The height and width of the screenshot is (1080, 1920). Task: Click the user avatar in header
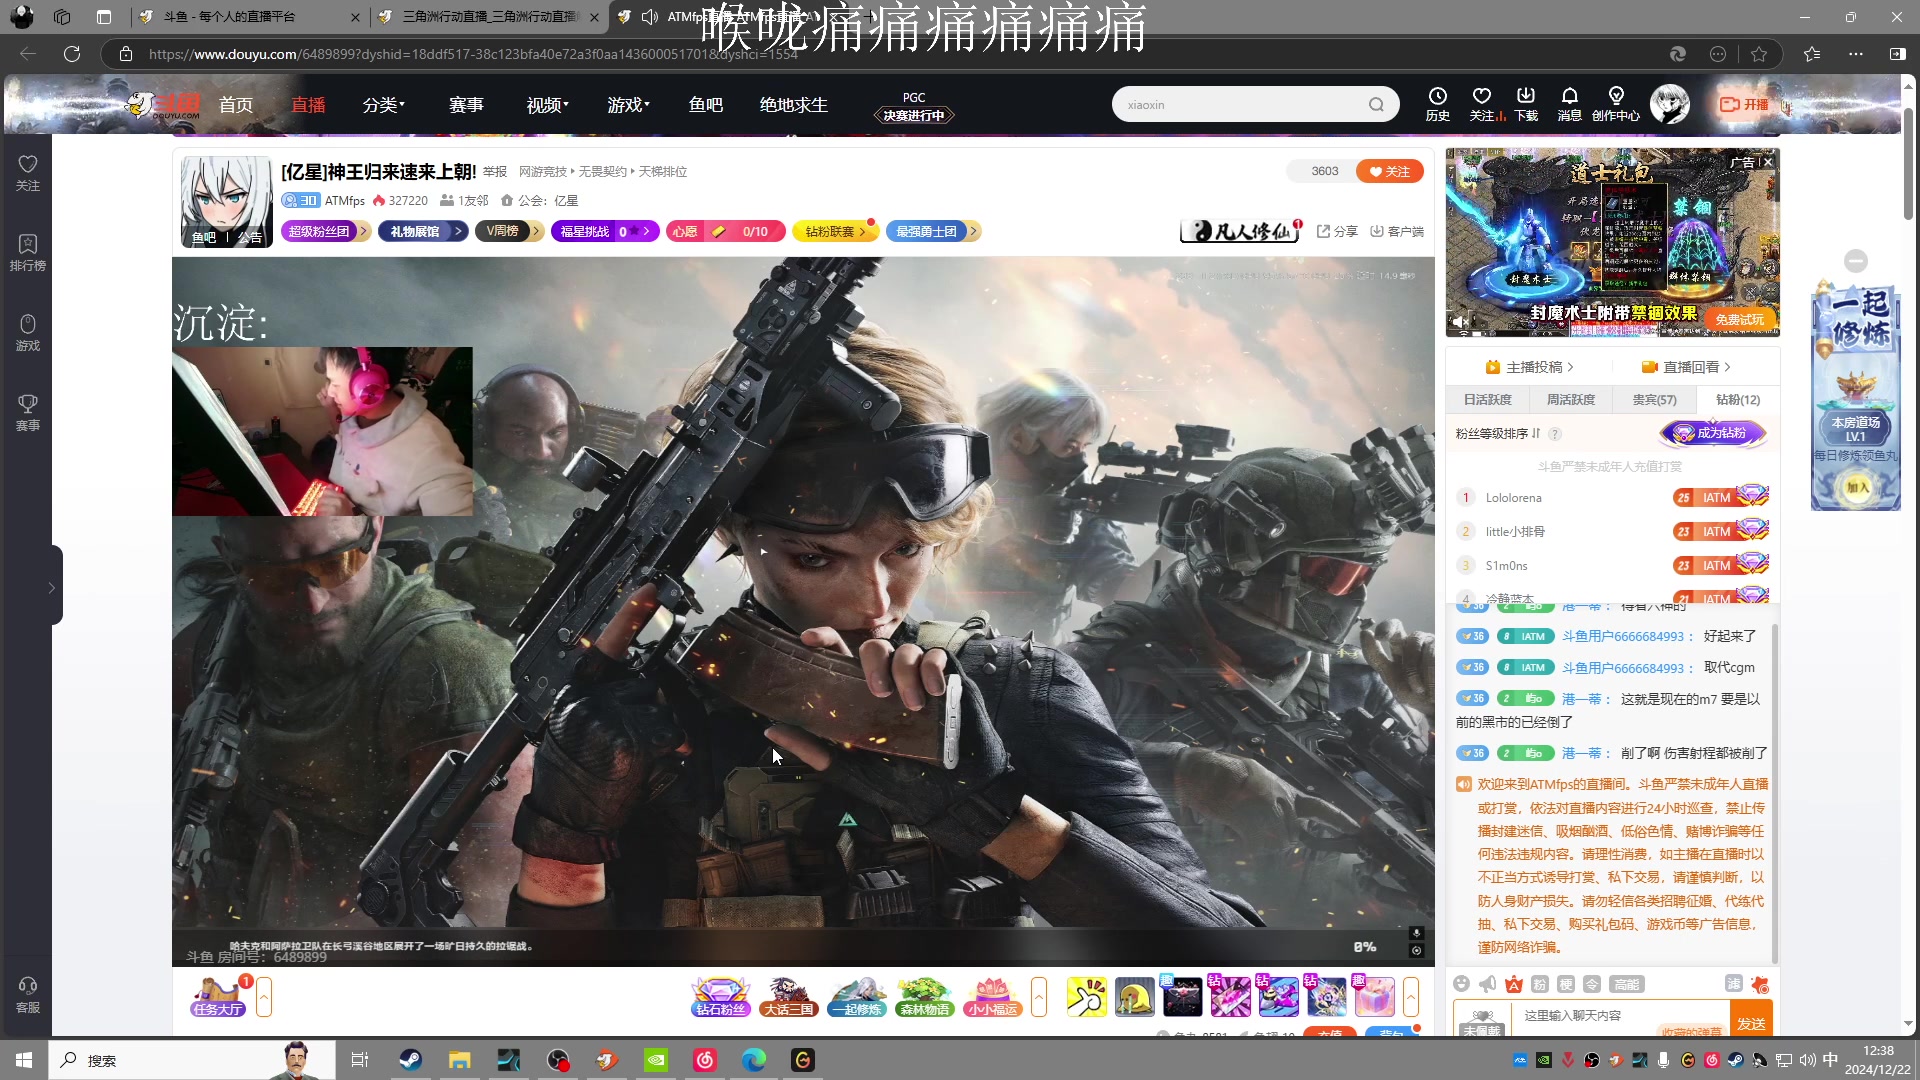point(1670,104)
